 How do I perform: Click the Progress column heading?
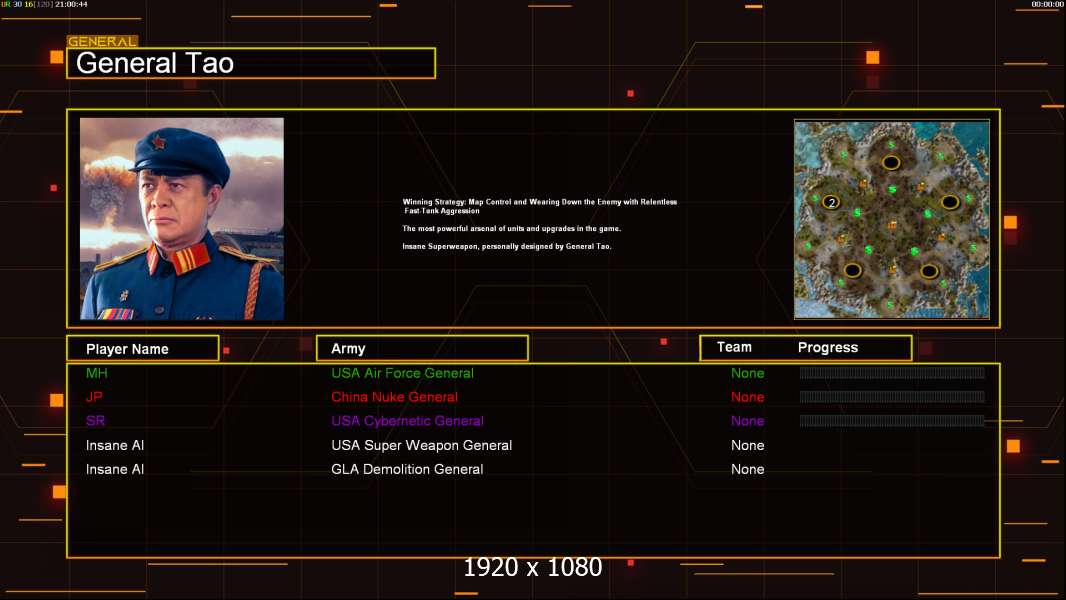pos(827,347)
